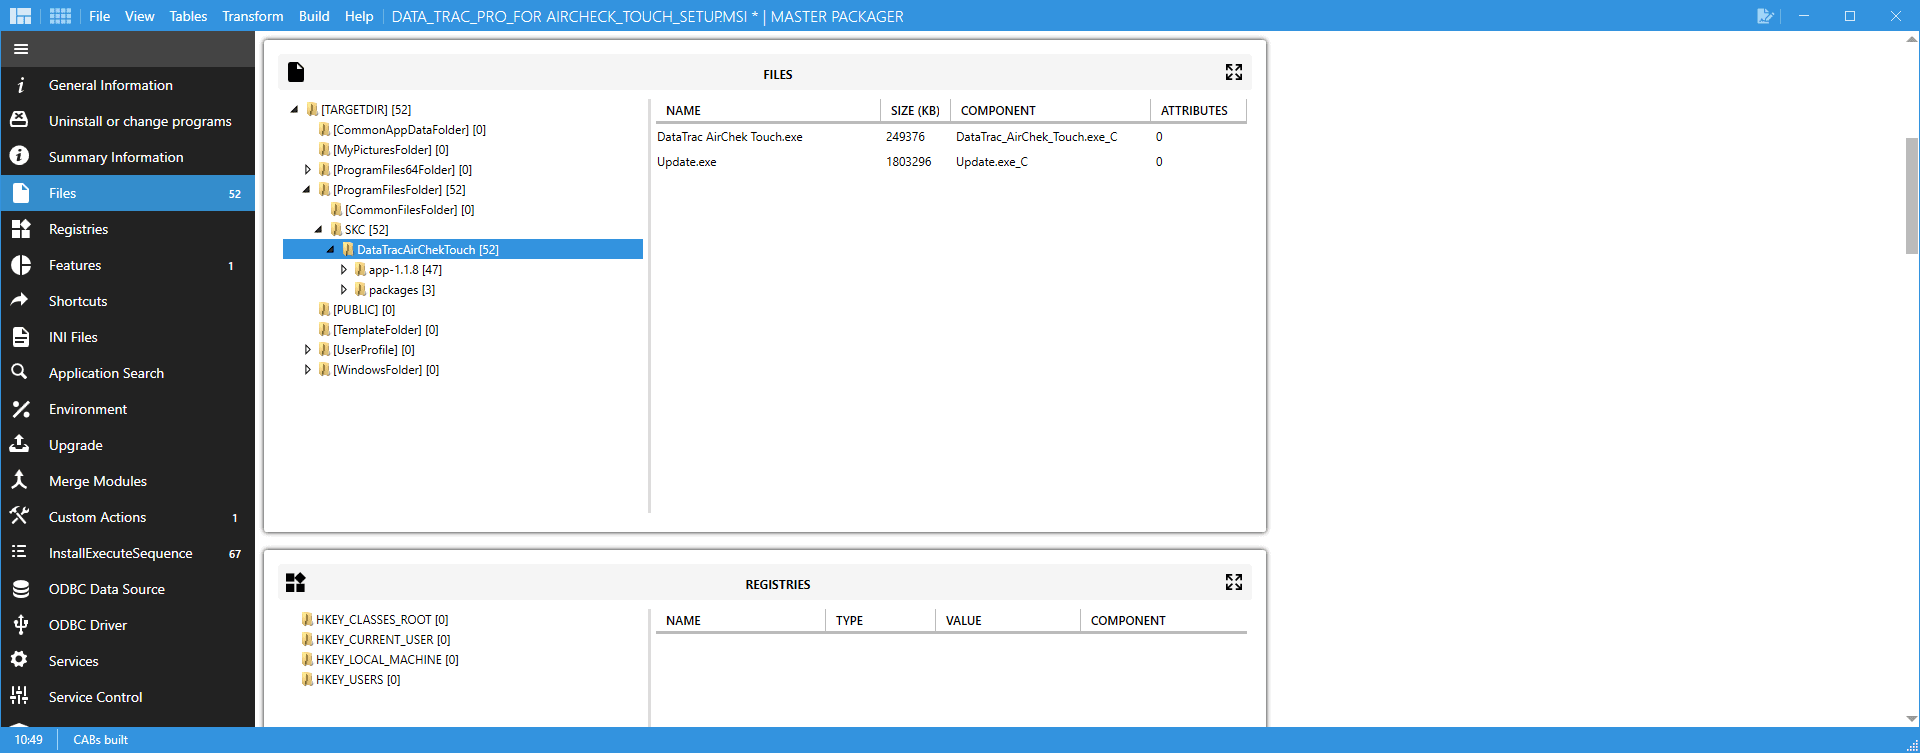Open the Transform menu
Viewport: 1920px width, 753px height.
pyautogui.click(x=252, y=16)
